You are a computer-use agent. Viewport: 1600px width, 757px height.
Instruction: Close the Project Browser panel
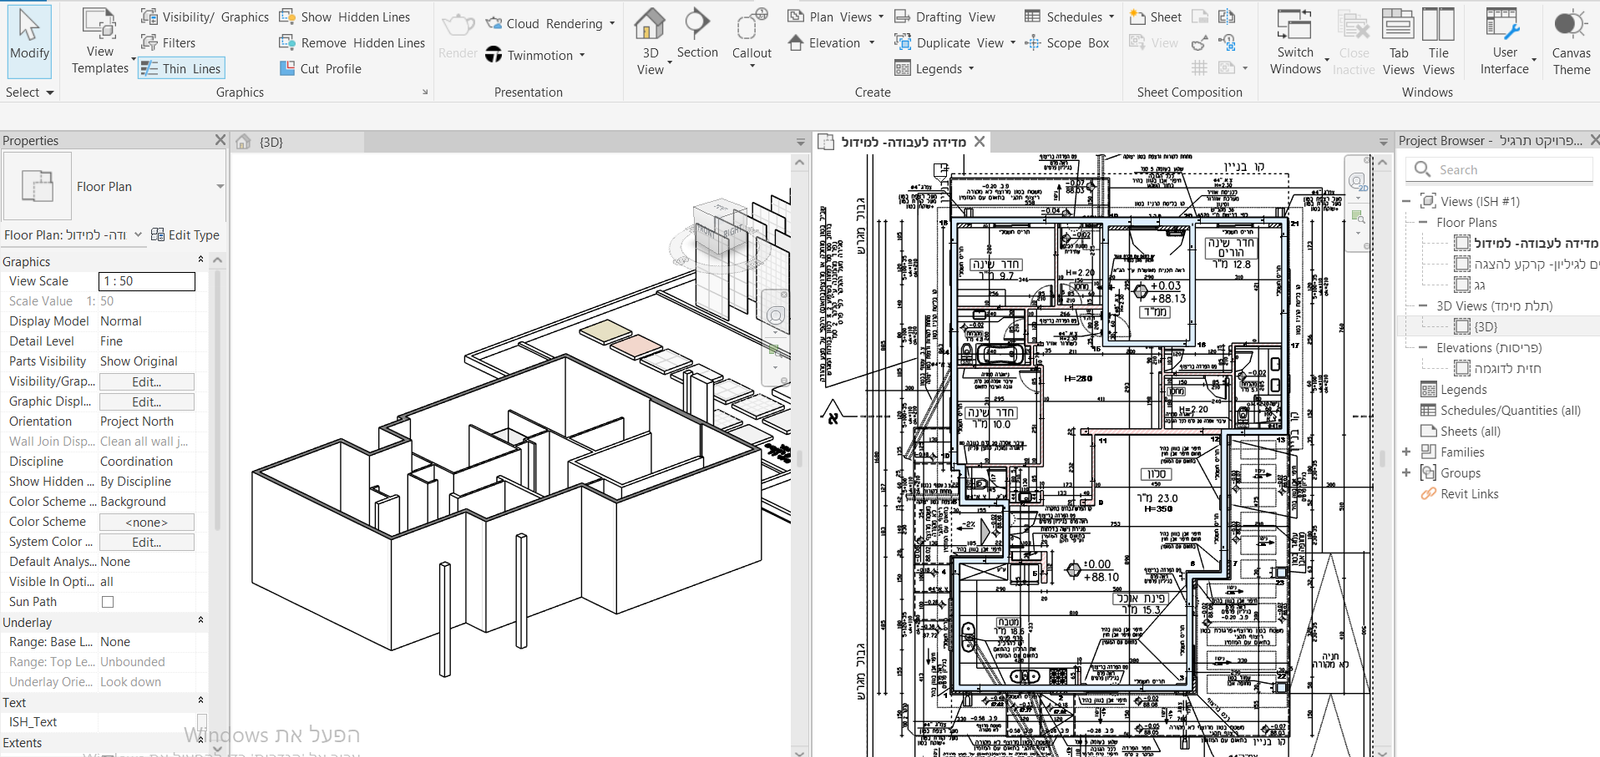[1595, 140]
